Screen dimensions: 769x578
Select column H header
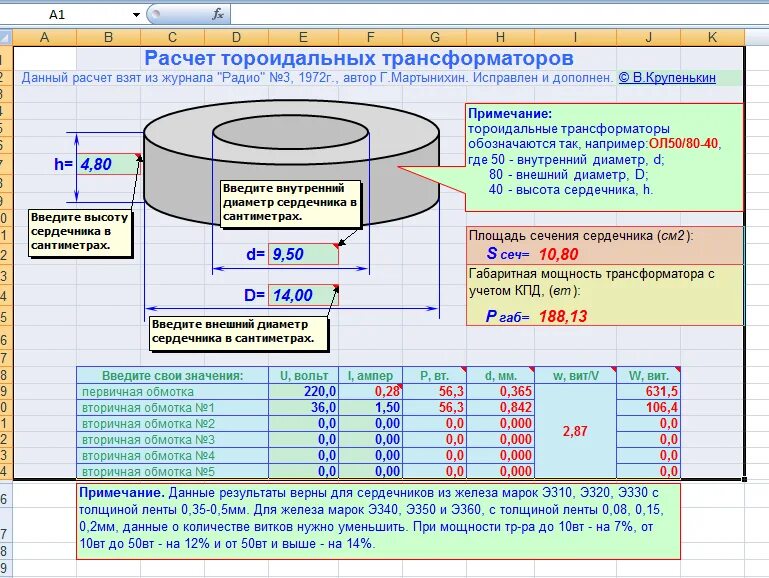pyautogui.click(x=500, y=37)
